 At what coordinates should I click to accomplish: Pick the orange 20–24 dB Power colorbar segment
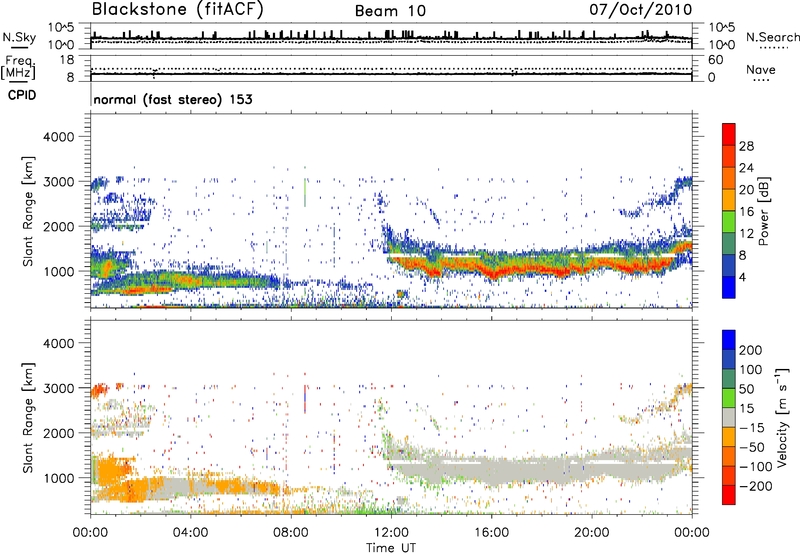click(x=729, y=179)
